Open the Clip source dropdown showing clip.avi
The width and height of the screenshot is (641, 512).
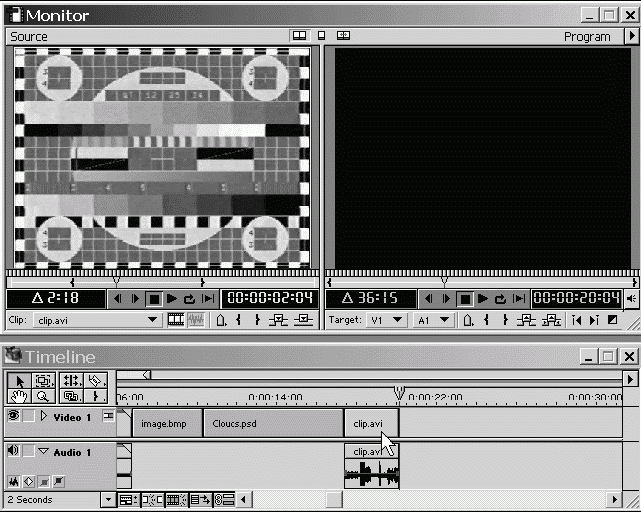153,320
